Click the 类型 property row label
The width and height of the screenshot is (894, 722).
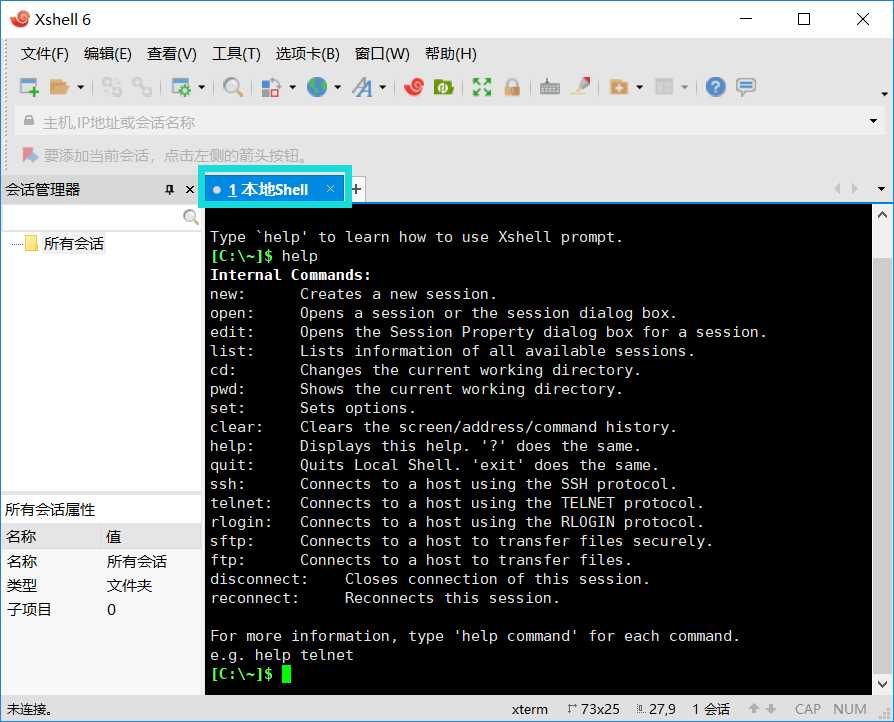coord(22,586)
